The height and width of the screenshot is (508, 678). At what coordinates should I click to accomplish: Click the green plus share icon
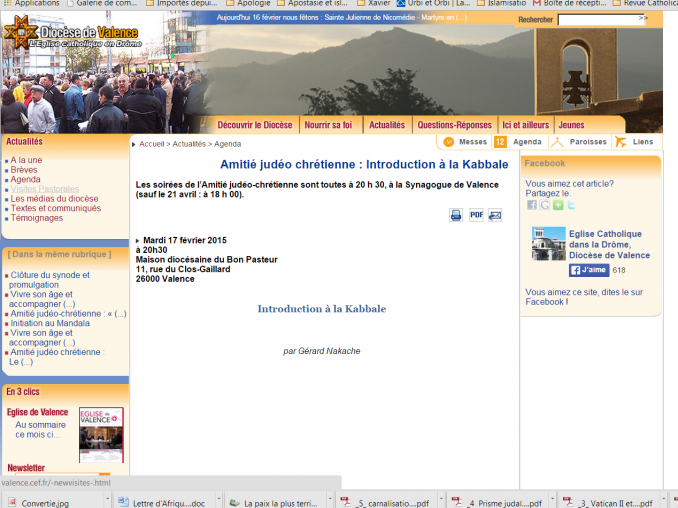click(x=558, y=205)
